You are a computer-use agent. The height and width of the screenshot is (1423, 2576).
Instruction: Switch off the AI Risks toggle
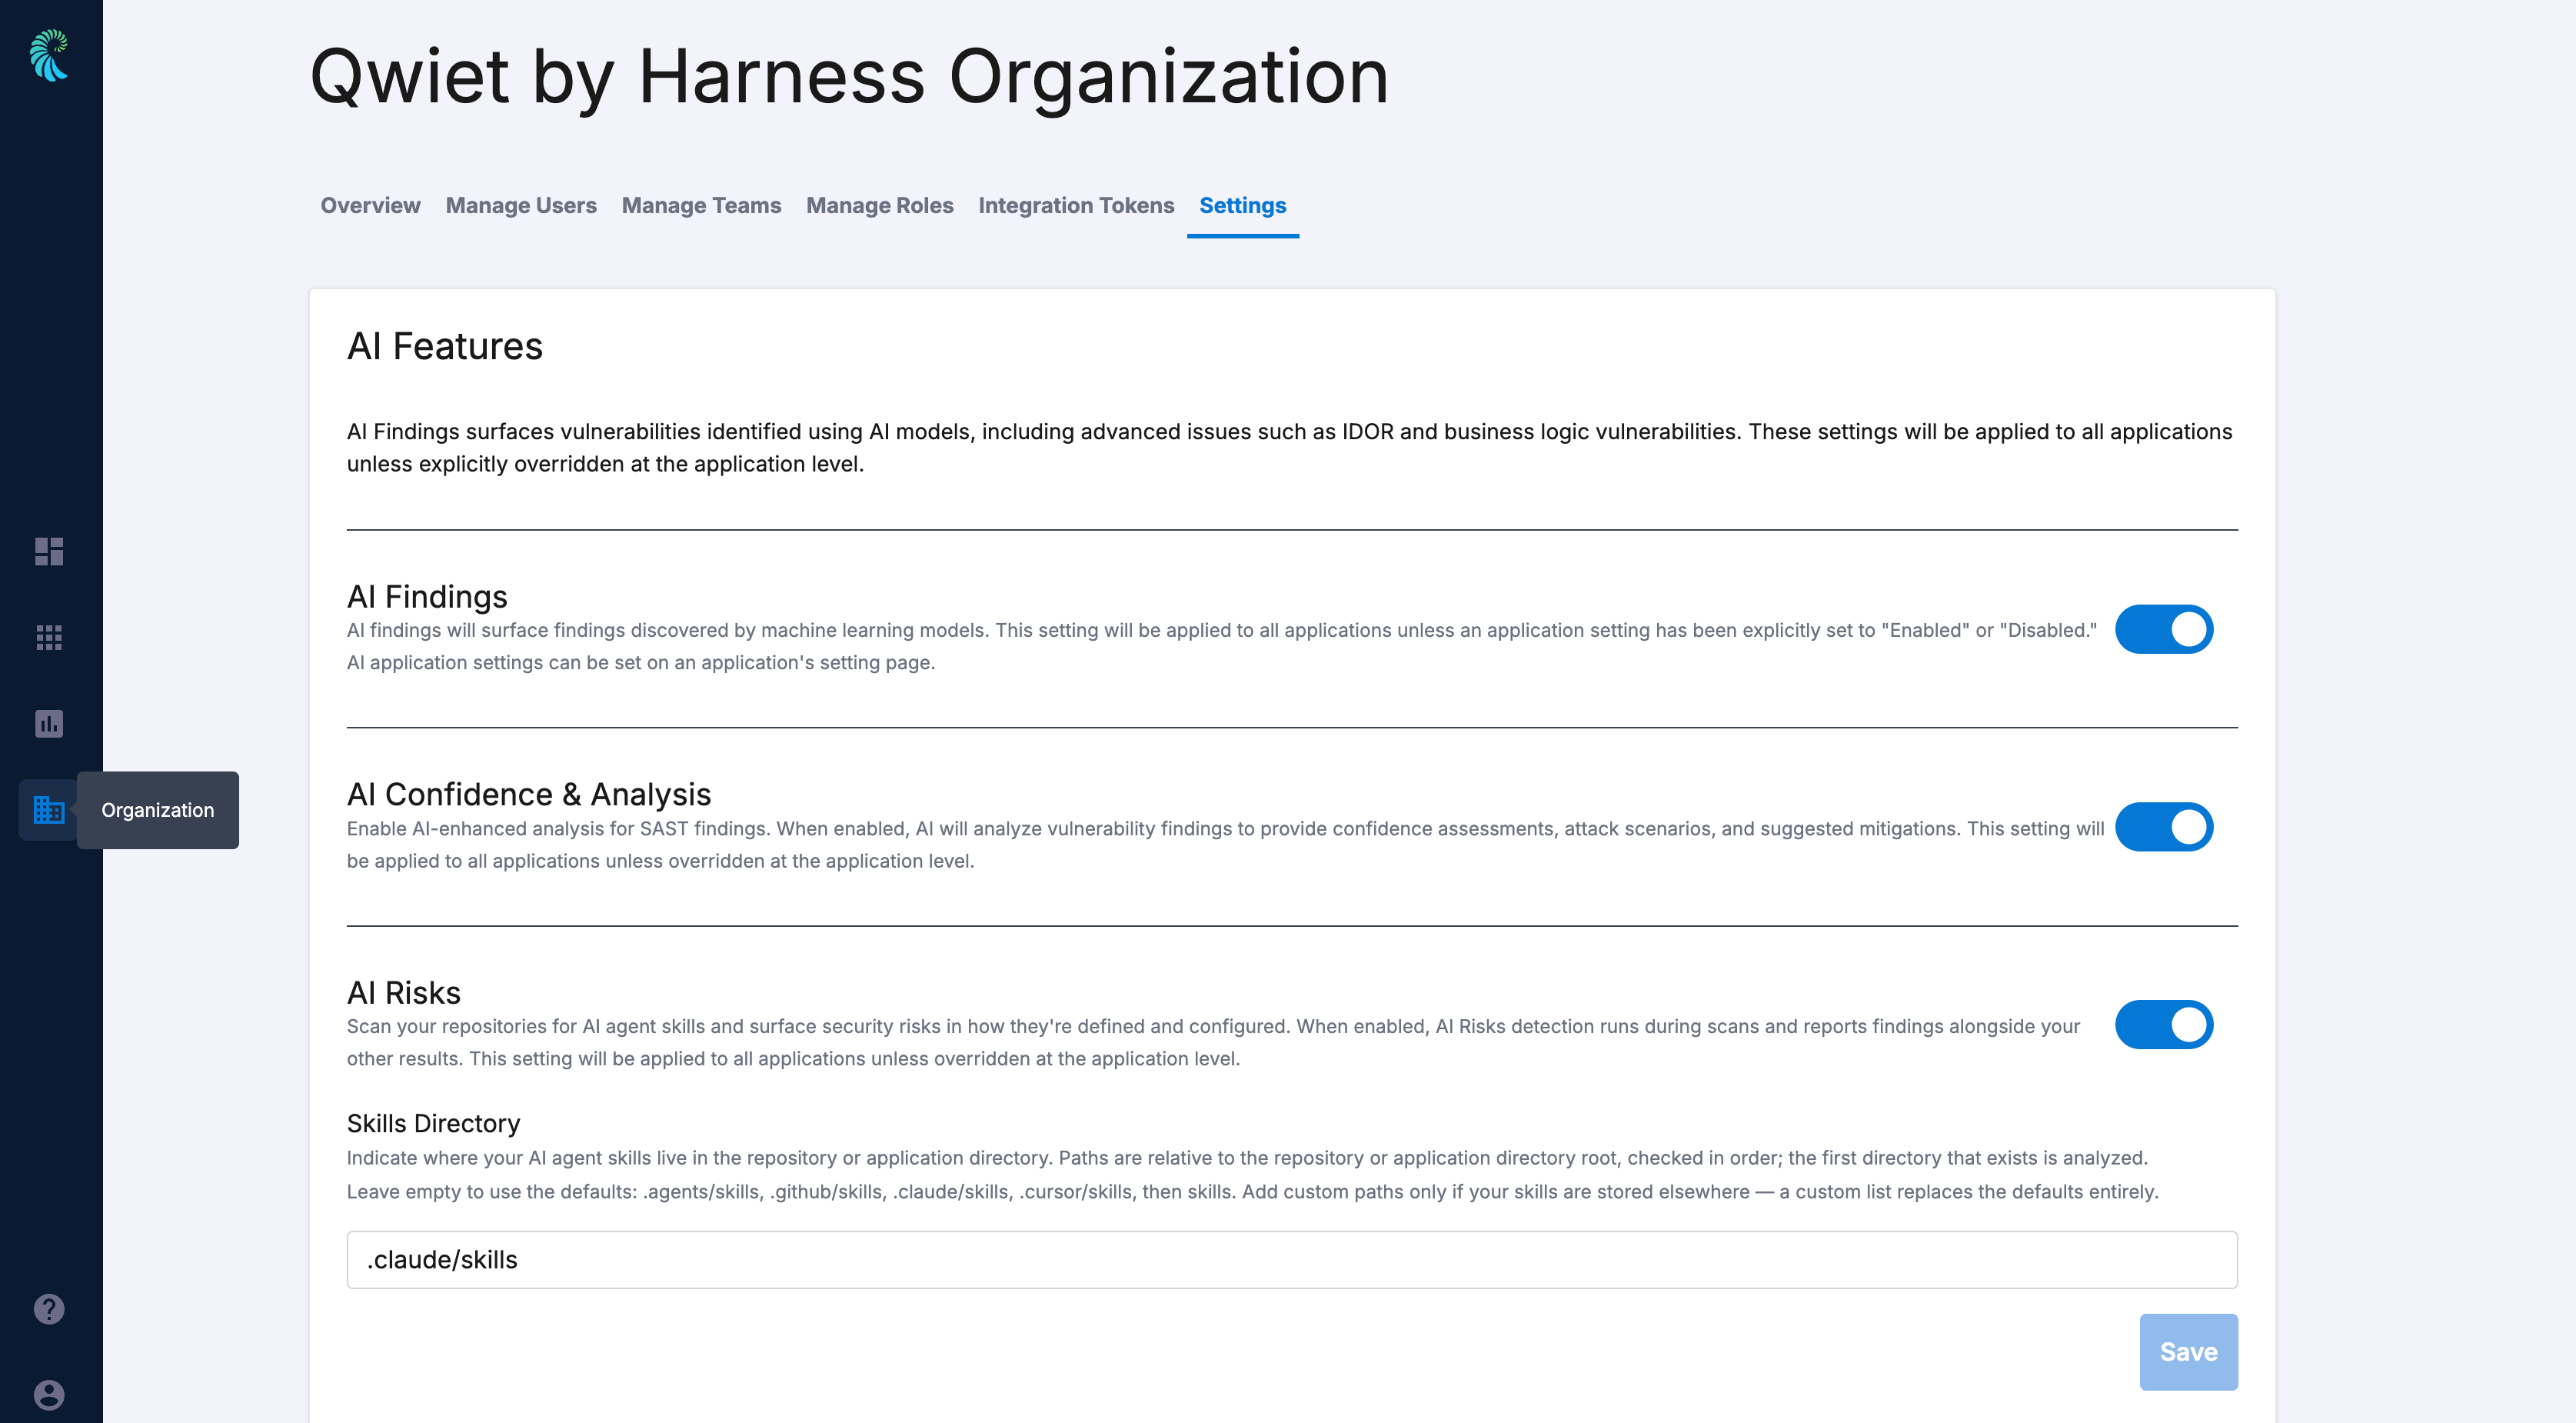pos(2164,1024)
